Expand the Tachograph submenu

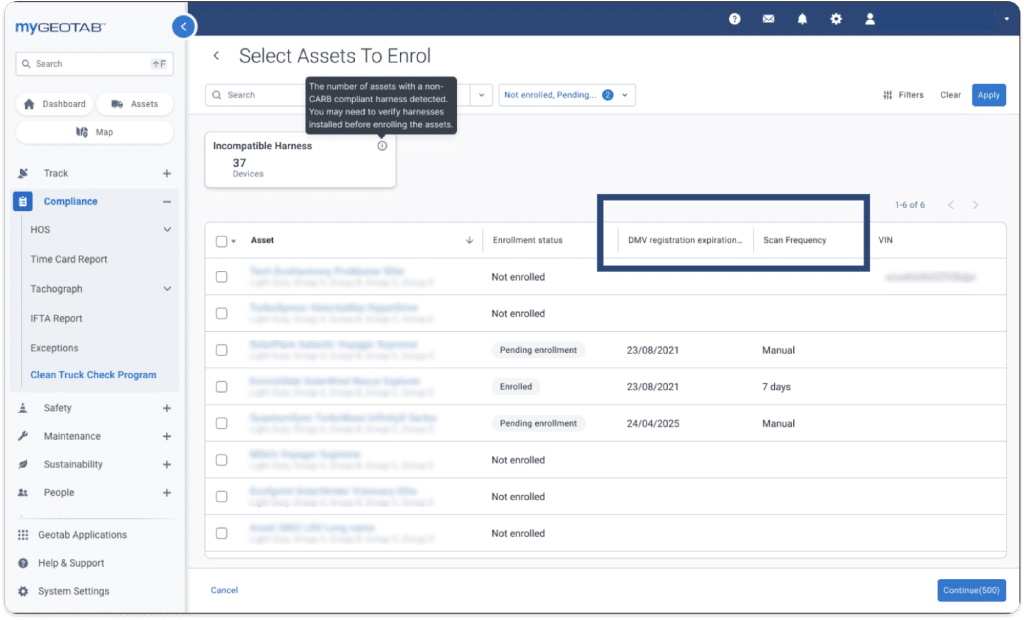pyautogui.click(x=167, y=289)
